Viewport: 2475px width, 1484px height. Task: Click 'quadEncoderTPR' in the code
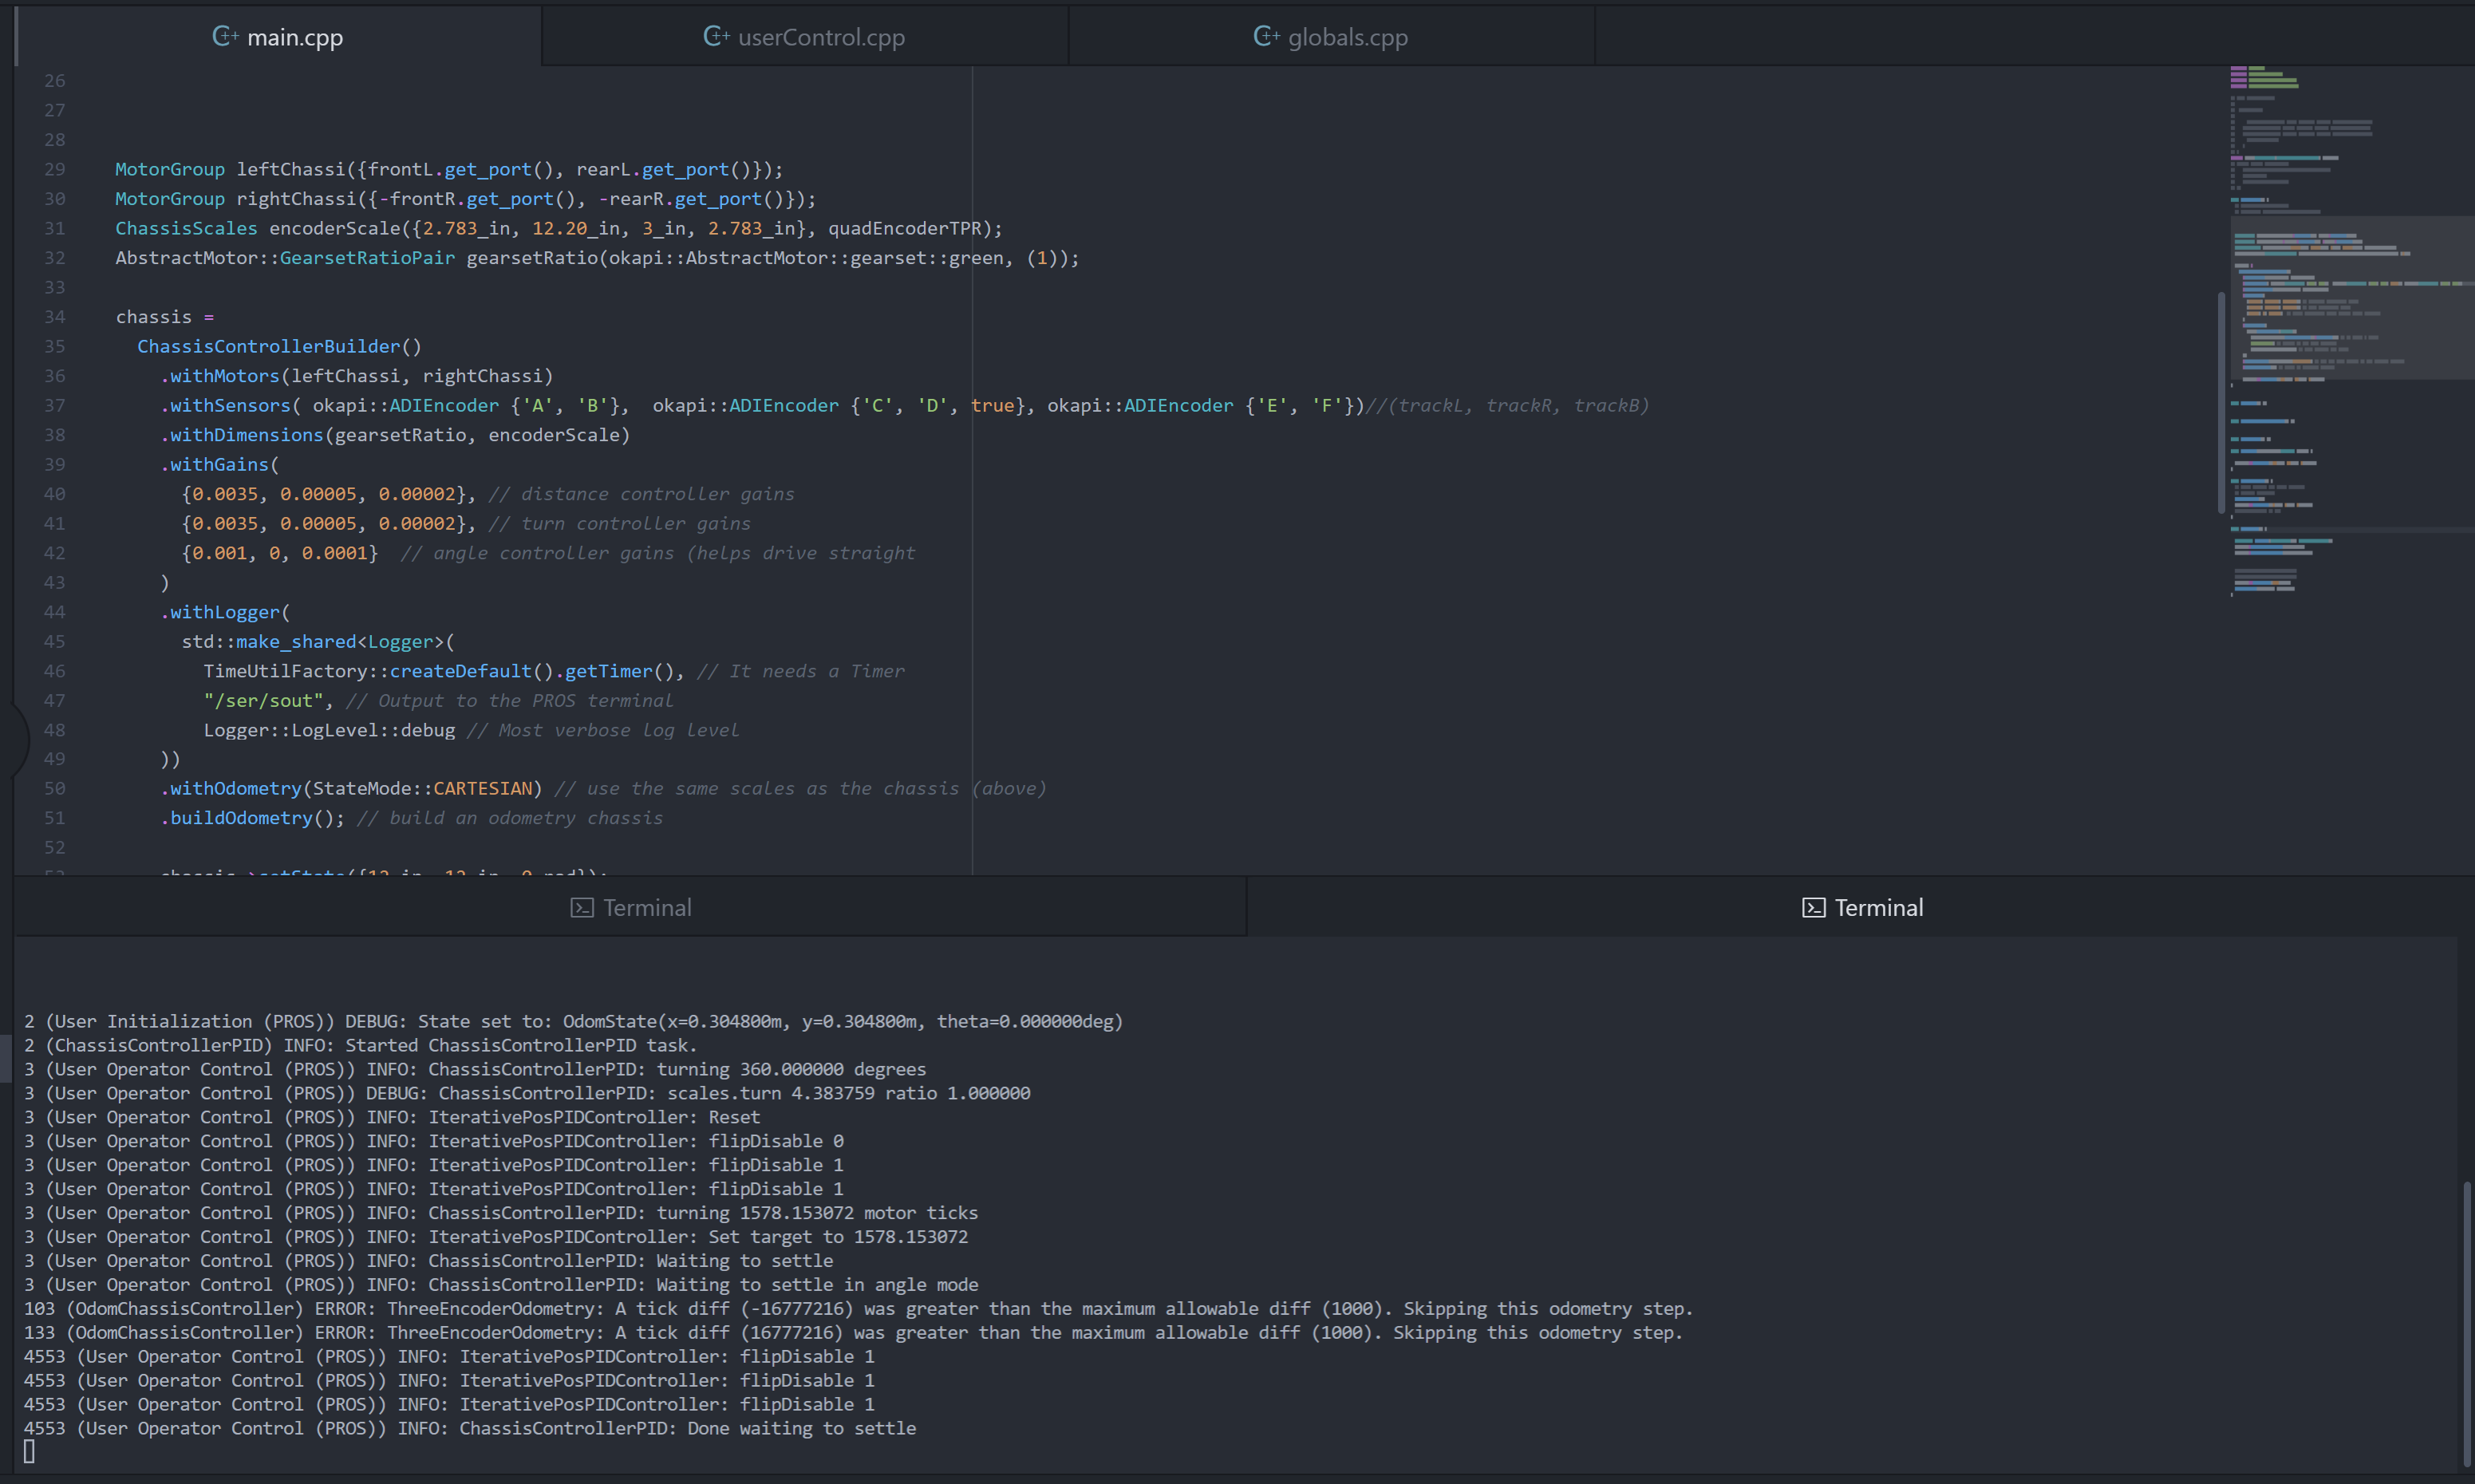click(x=904, y=228)
